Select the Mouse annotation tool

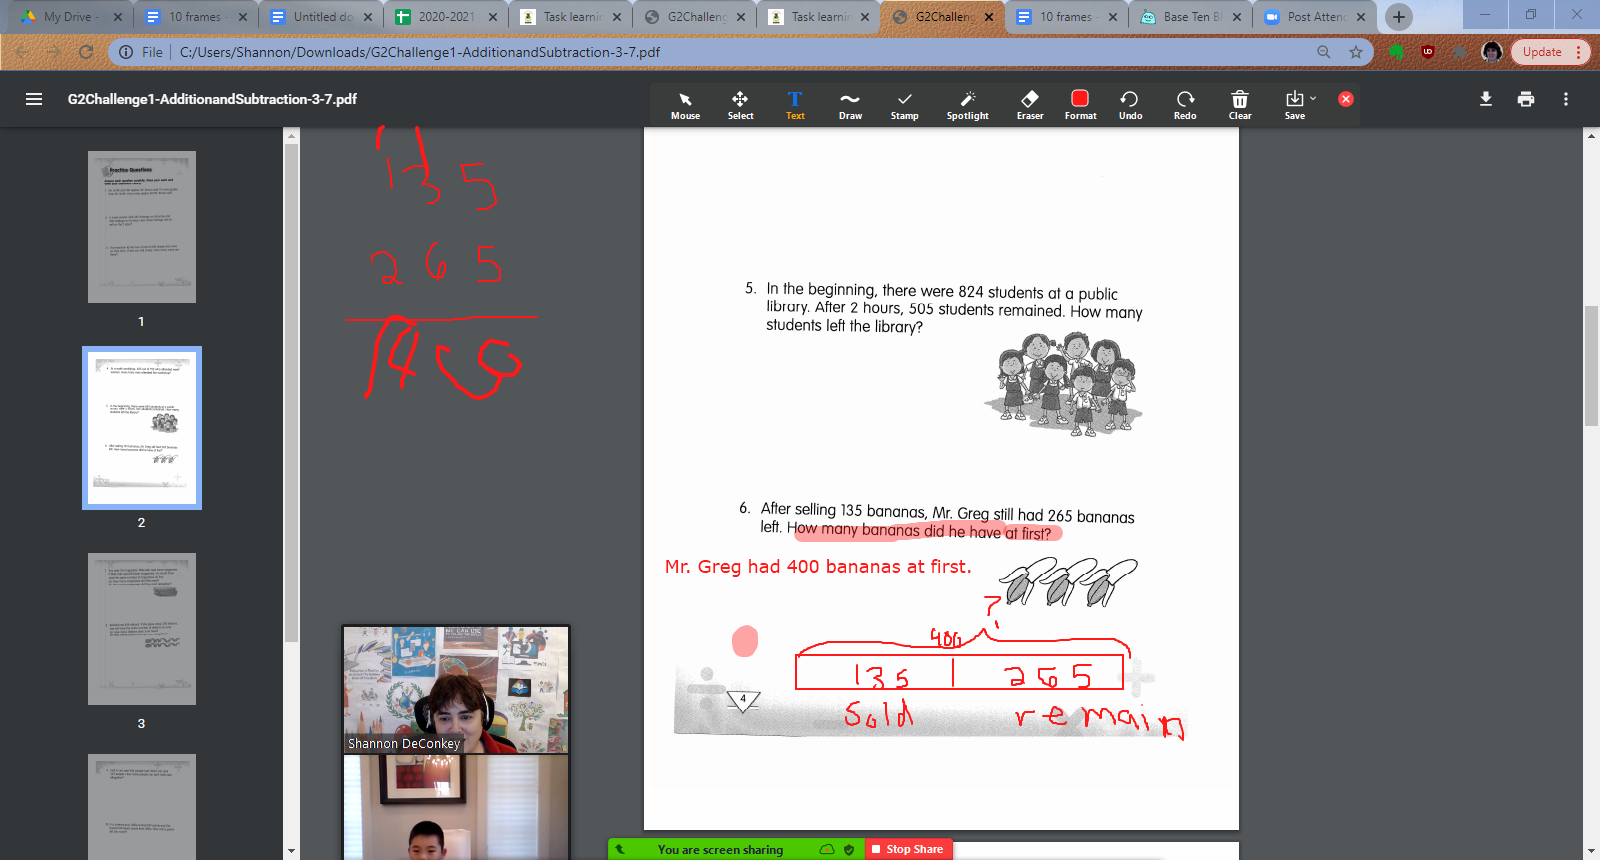[685, 104]
